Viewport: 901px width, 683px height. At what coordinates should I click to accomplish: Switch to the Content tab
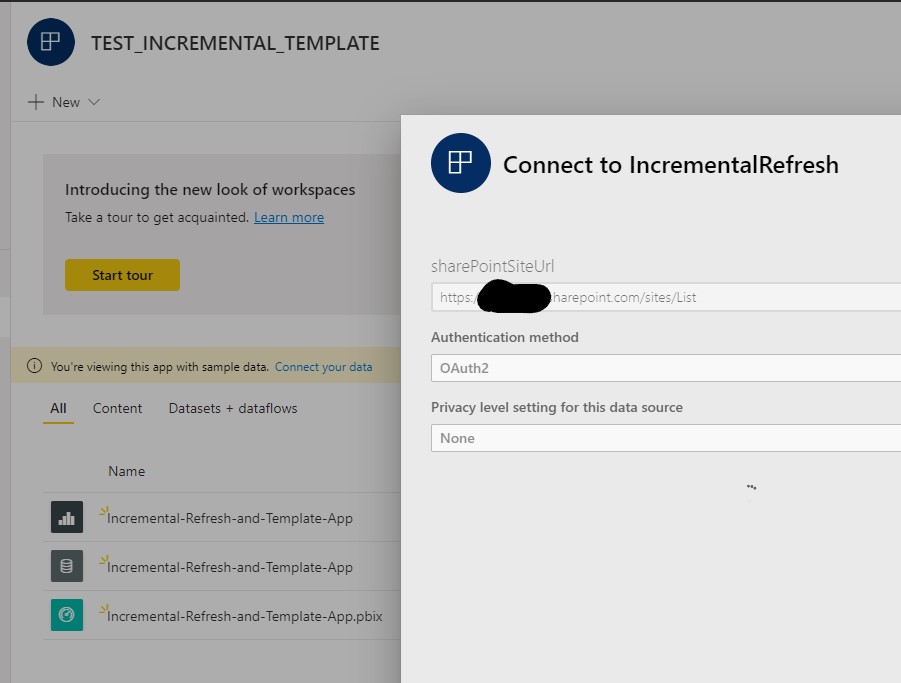tap(117, 408)
